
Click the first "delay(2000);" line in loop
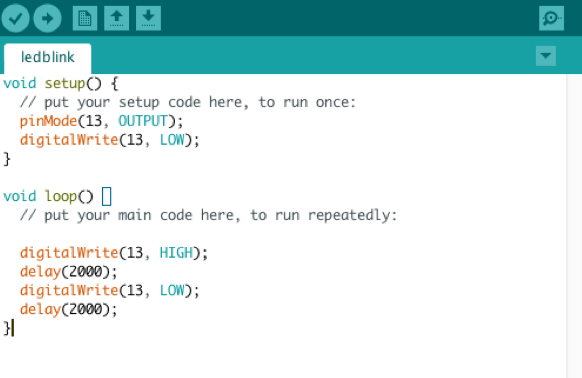click(x=68, y=272)
